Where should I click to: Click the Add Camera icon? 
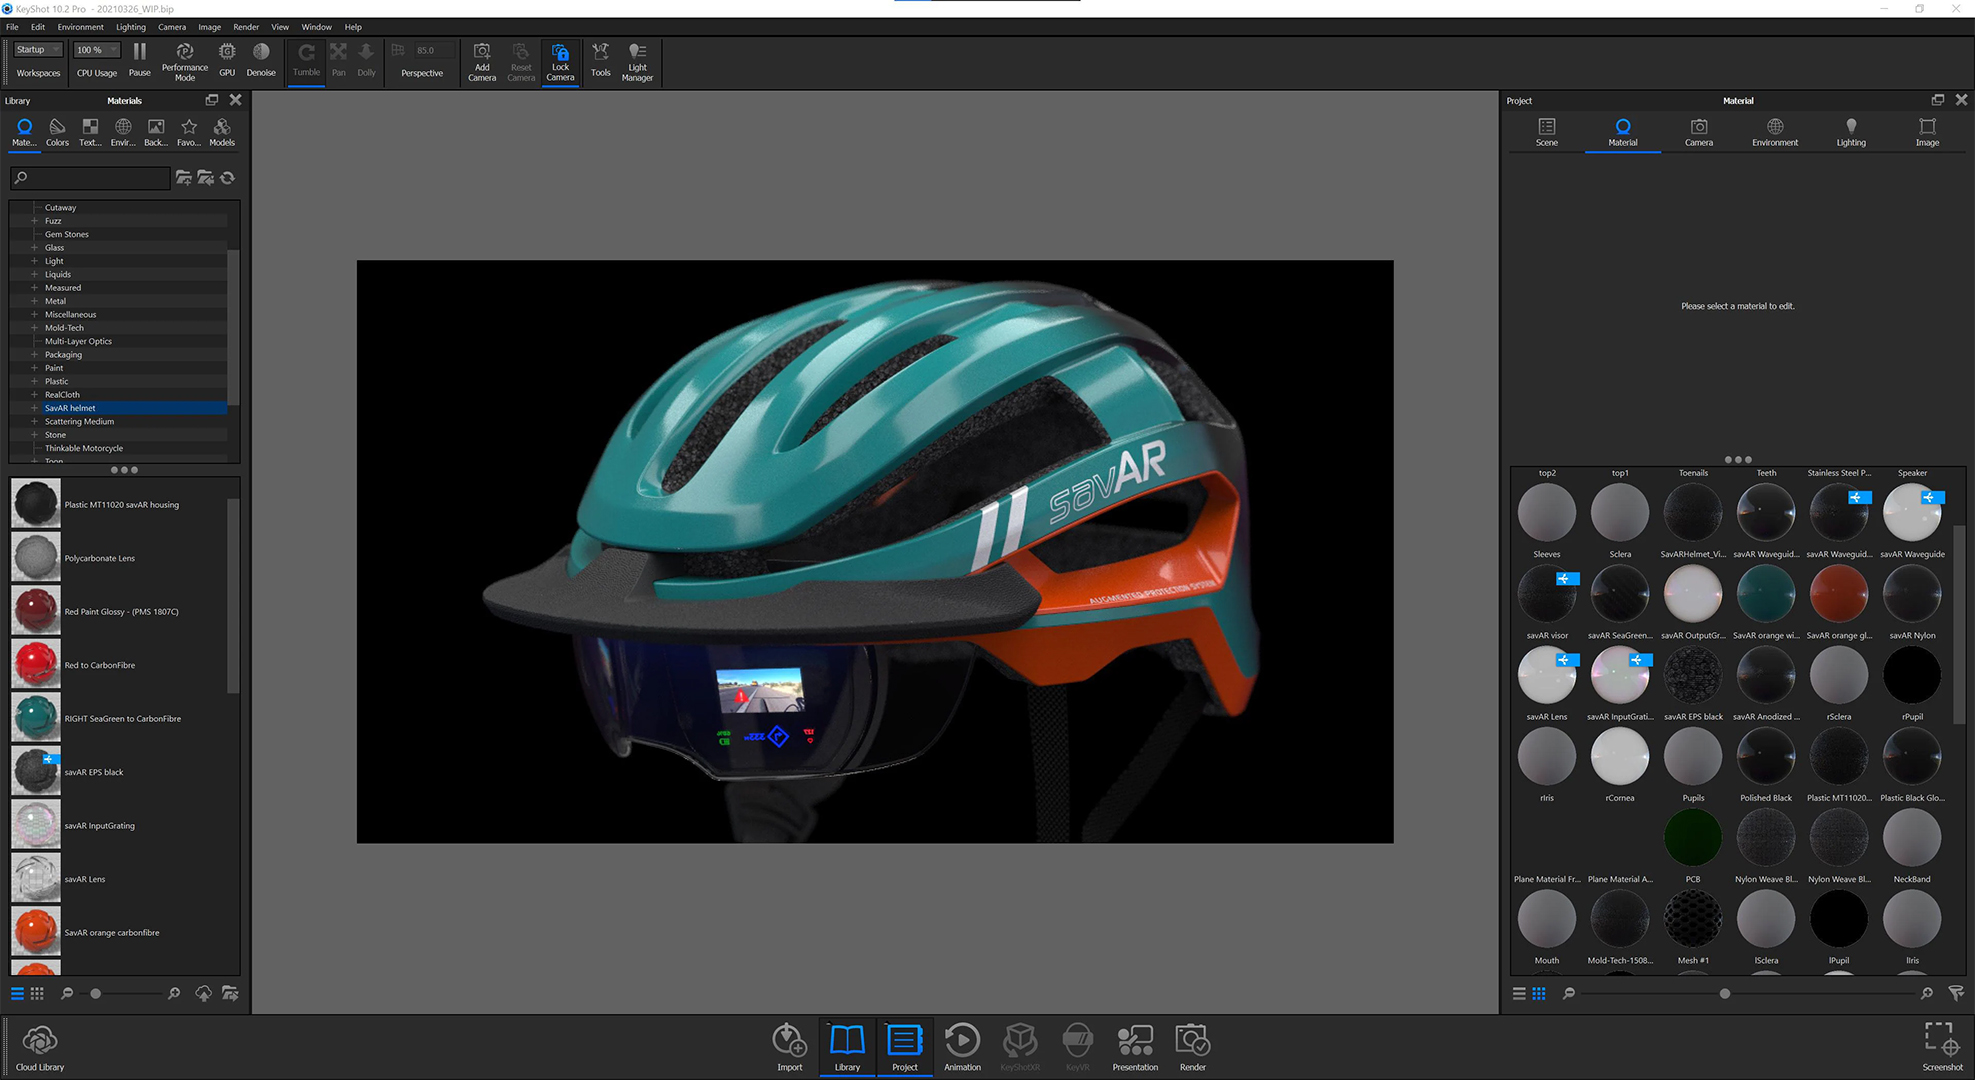tap(482, 62)
